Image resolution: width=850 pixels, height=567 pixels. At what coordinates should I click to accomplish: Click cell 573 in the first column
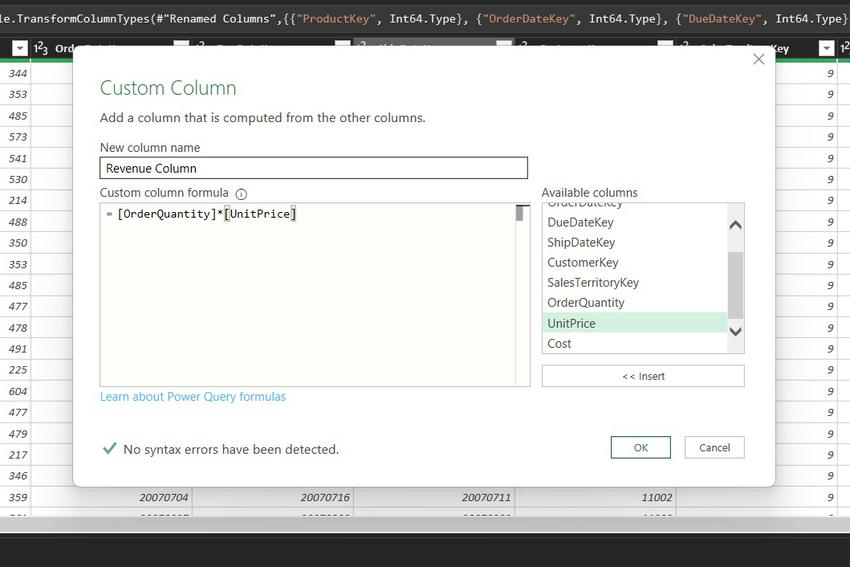18,137
